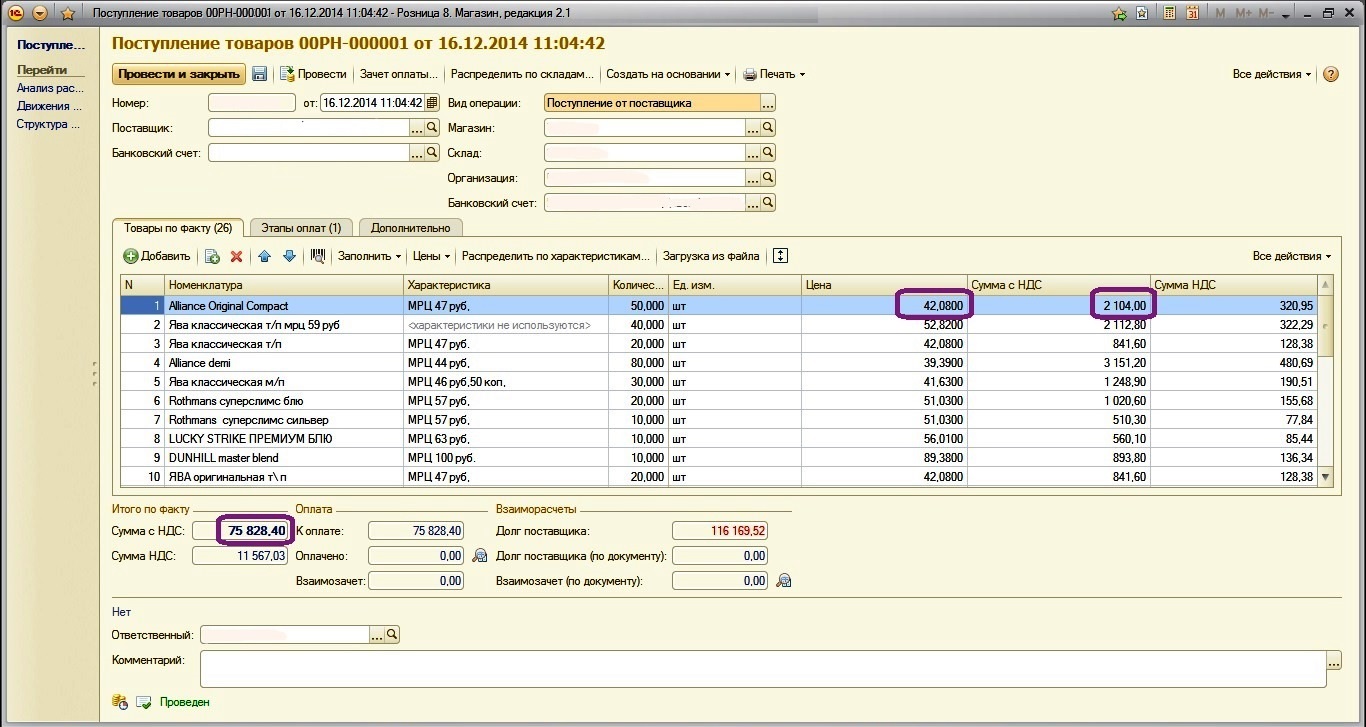
Task: Click the Добавить button to add a row
Action: click(x=157, y=256)
